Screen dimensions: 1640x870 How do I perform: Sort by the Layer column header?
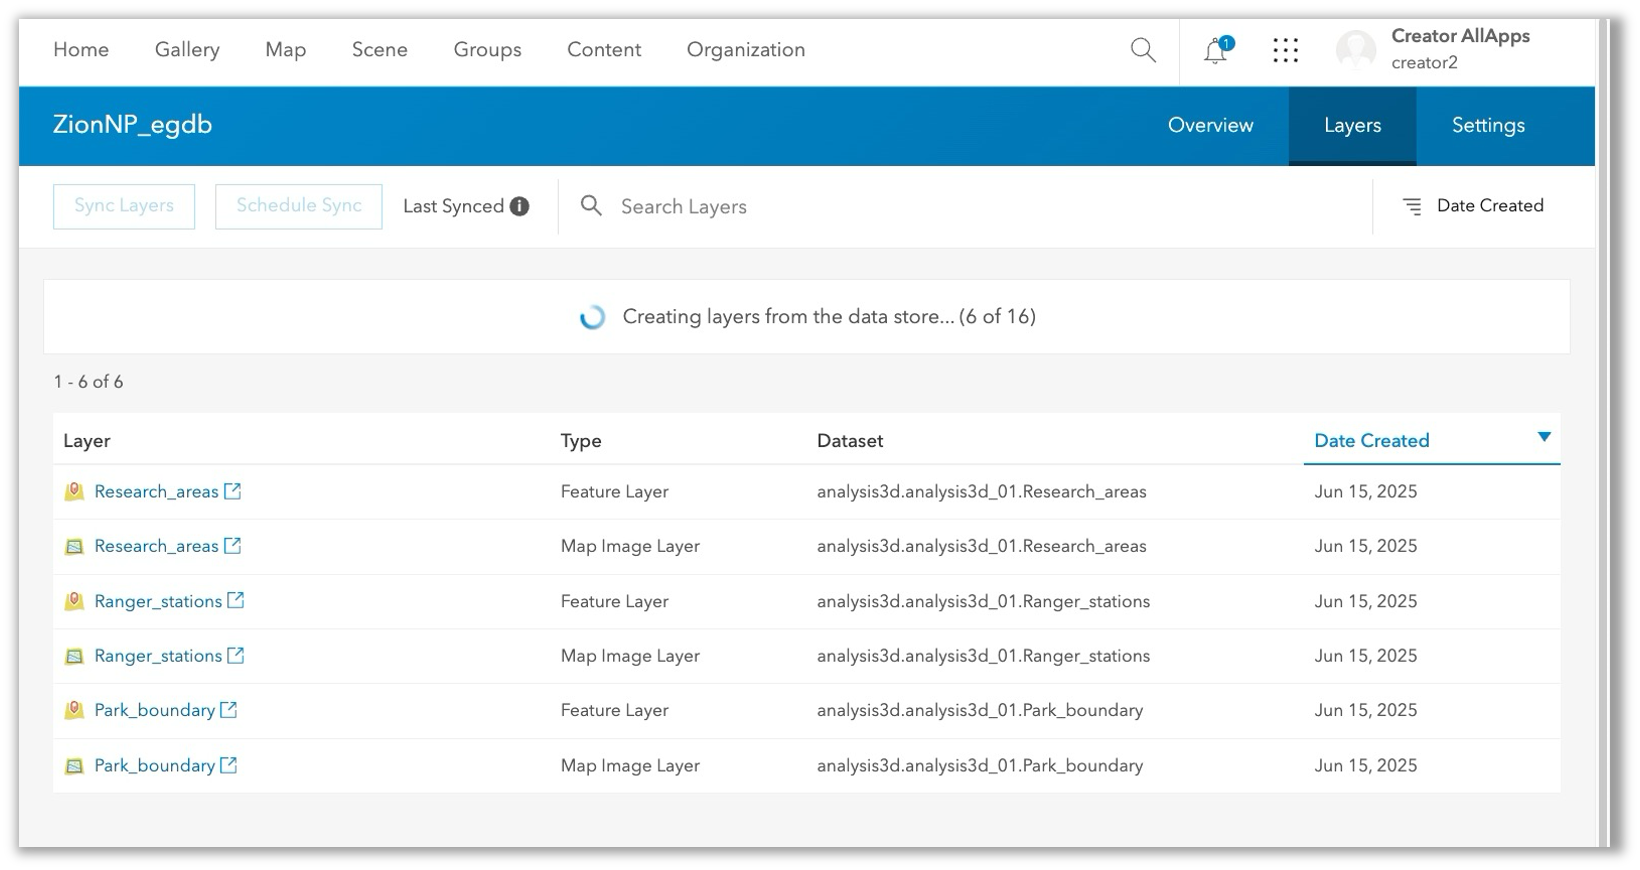pyautogui.click(x=87, y=441)
